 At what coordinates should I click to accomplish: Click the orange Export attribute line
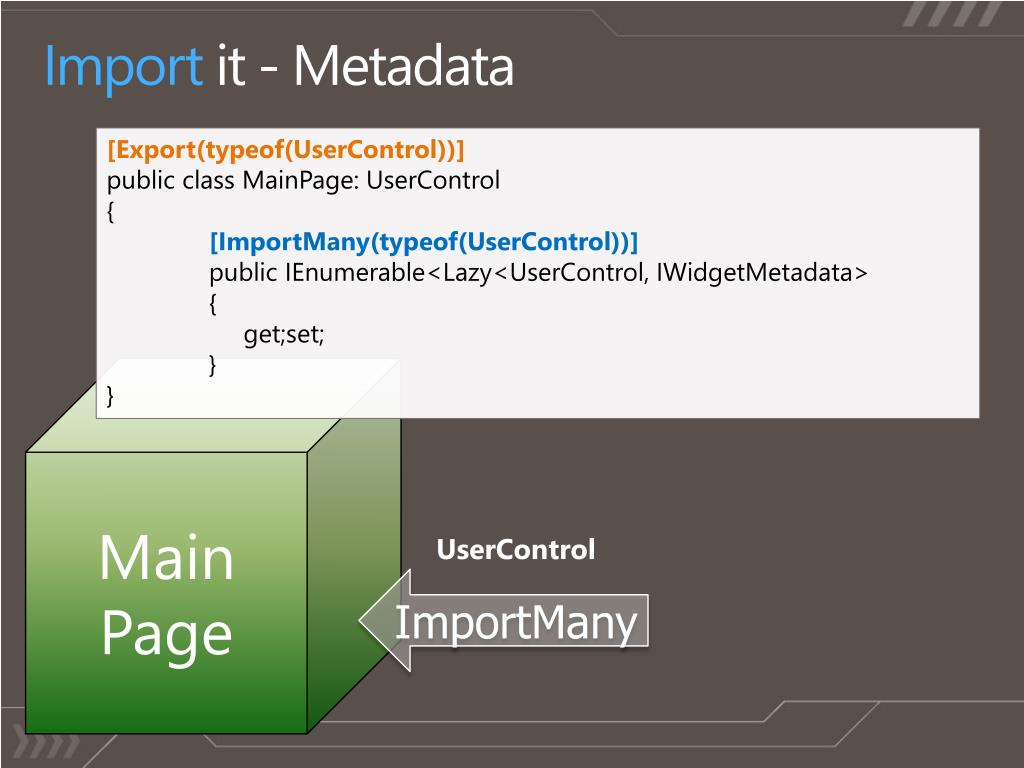pyautogui.click(x=285, y=150)
